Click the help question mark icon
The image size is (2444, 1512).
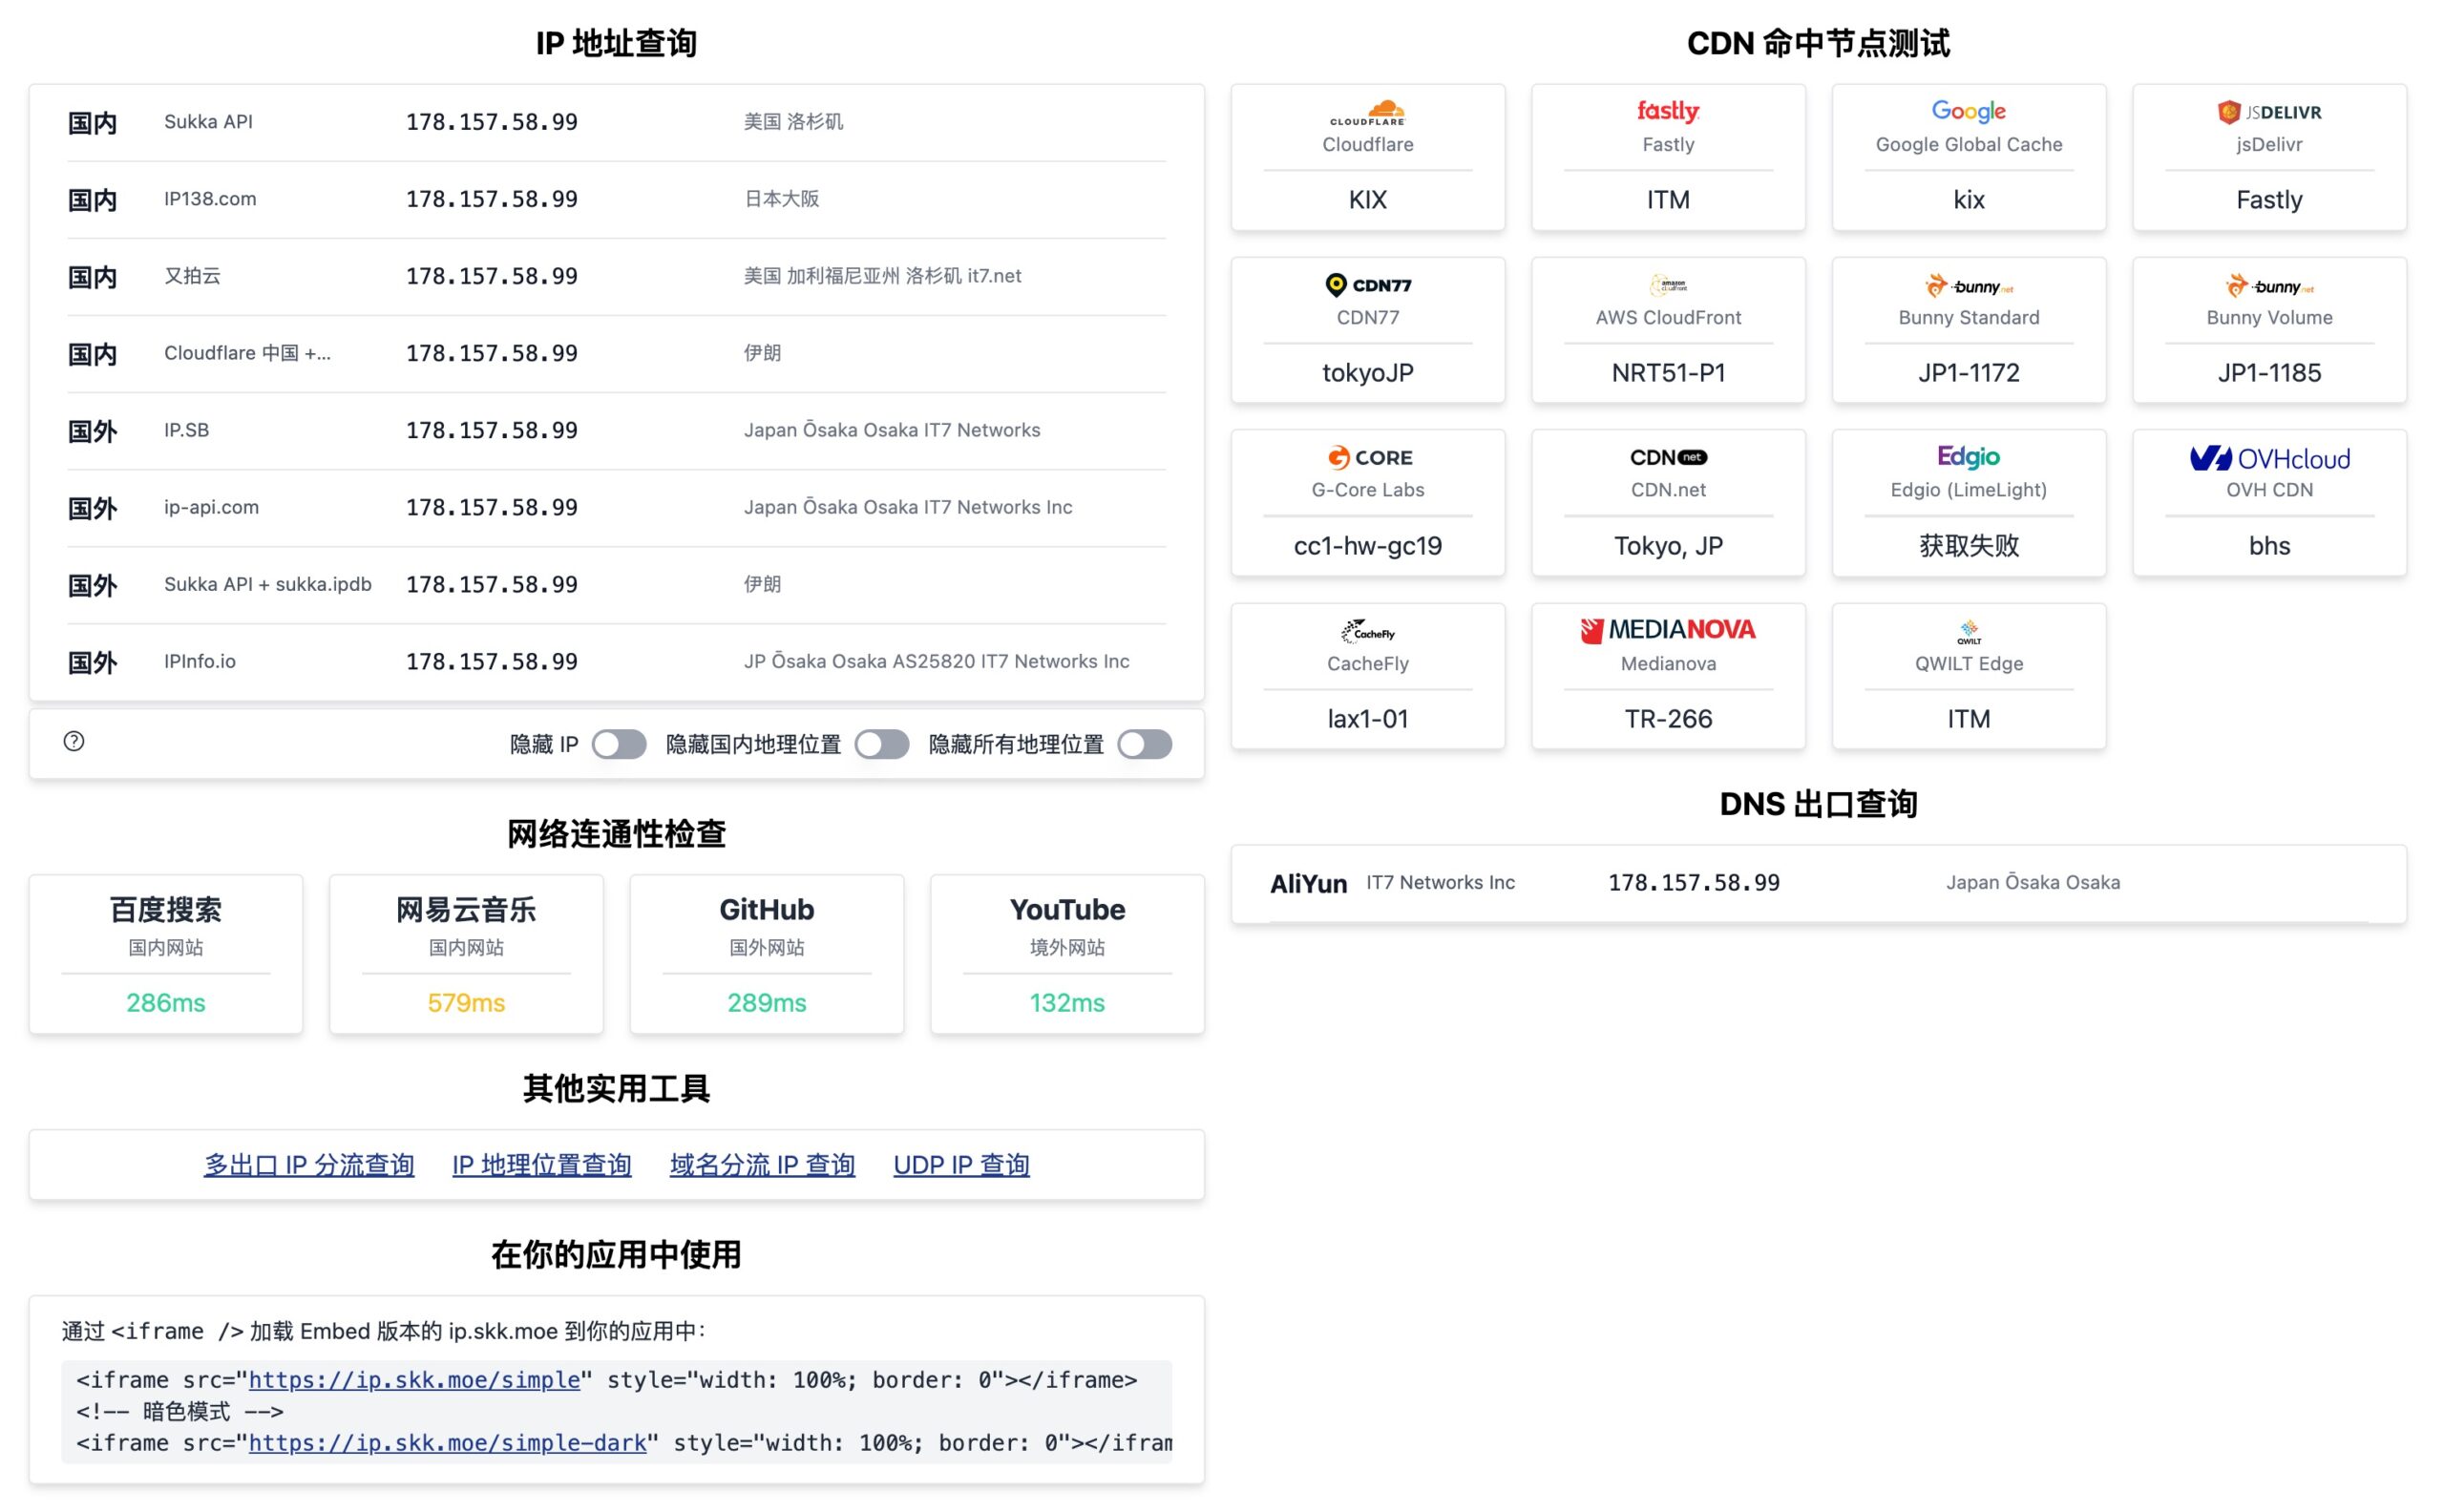coord(74,741)
